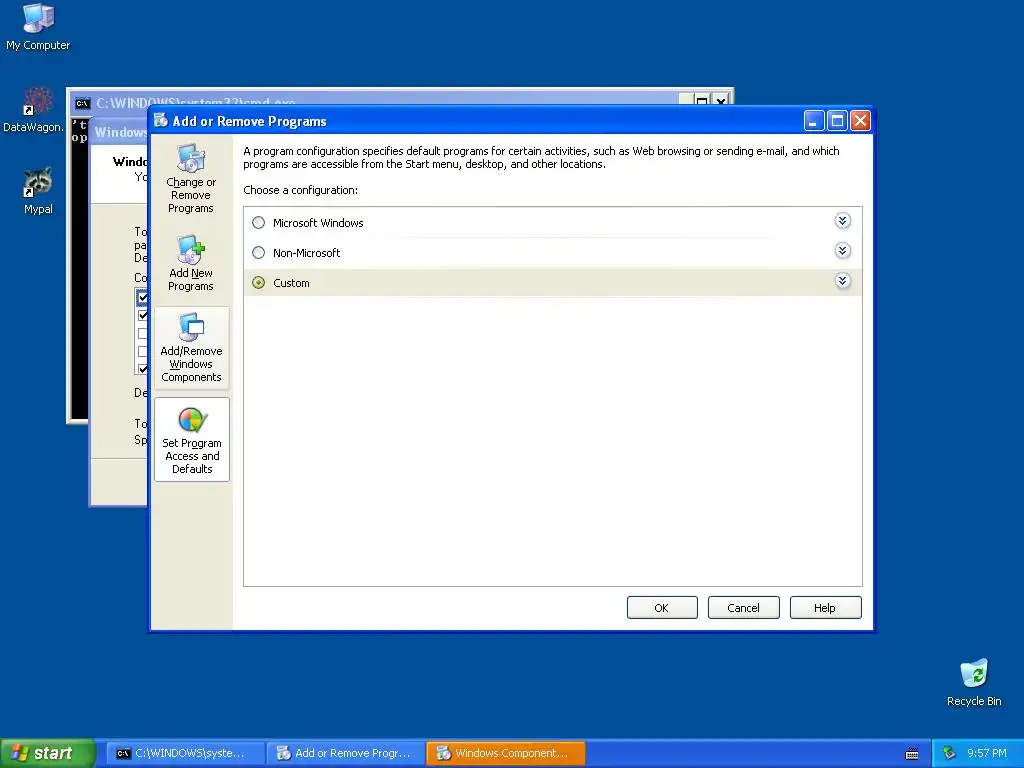Screen dimensions: 1024x768
Task: Choose the Microsoft Windows configuration radio button
Action: click(259, 223)
